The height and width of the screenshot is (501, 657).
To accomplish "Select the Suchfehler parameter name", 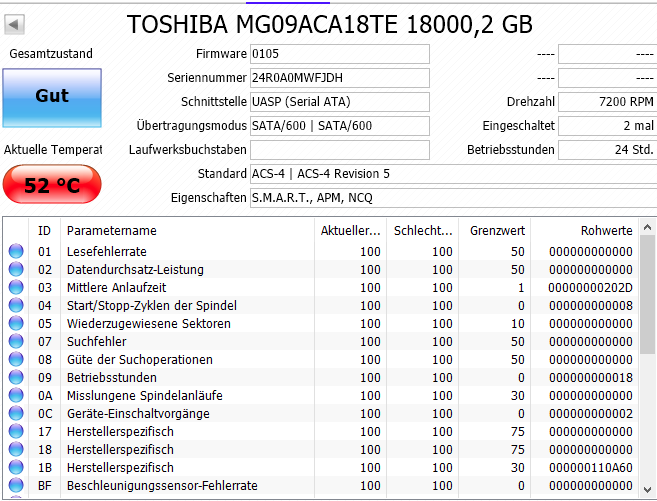I will (96, 341).
